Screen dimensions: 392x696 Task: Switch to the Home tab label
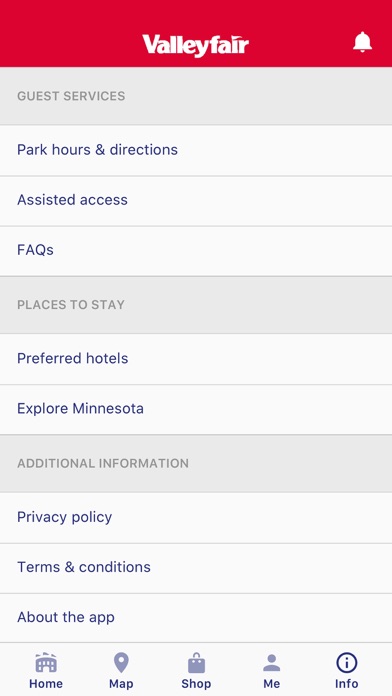(x=46, y=684)
